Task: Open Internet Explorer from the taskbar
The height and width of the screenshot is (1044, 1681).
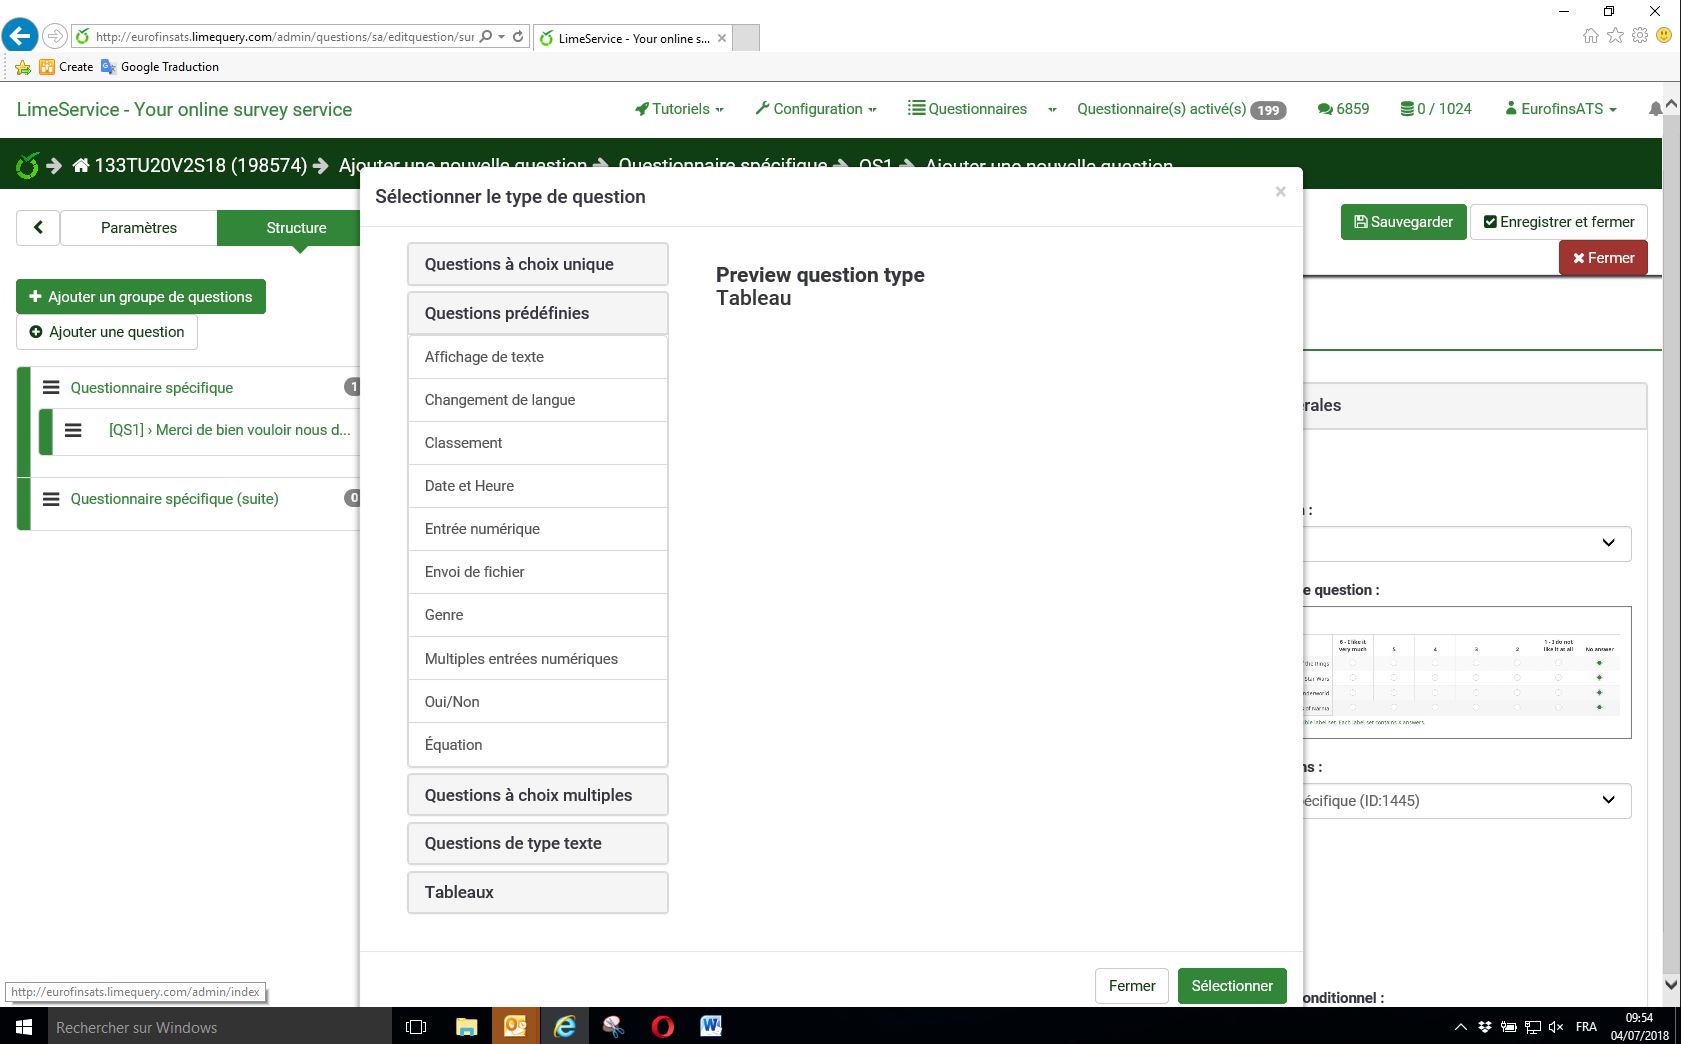Action: 564,1027
